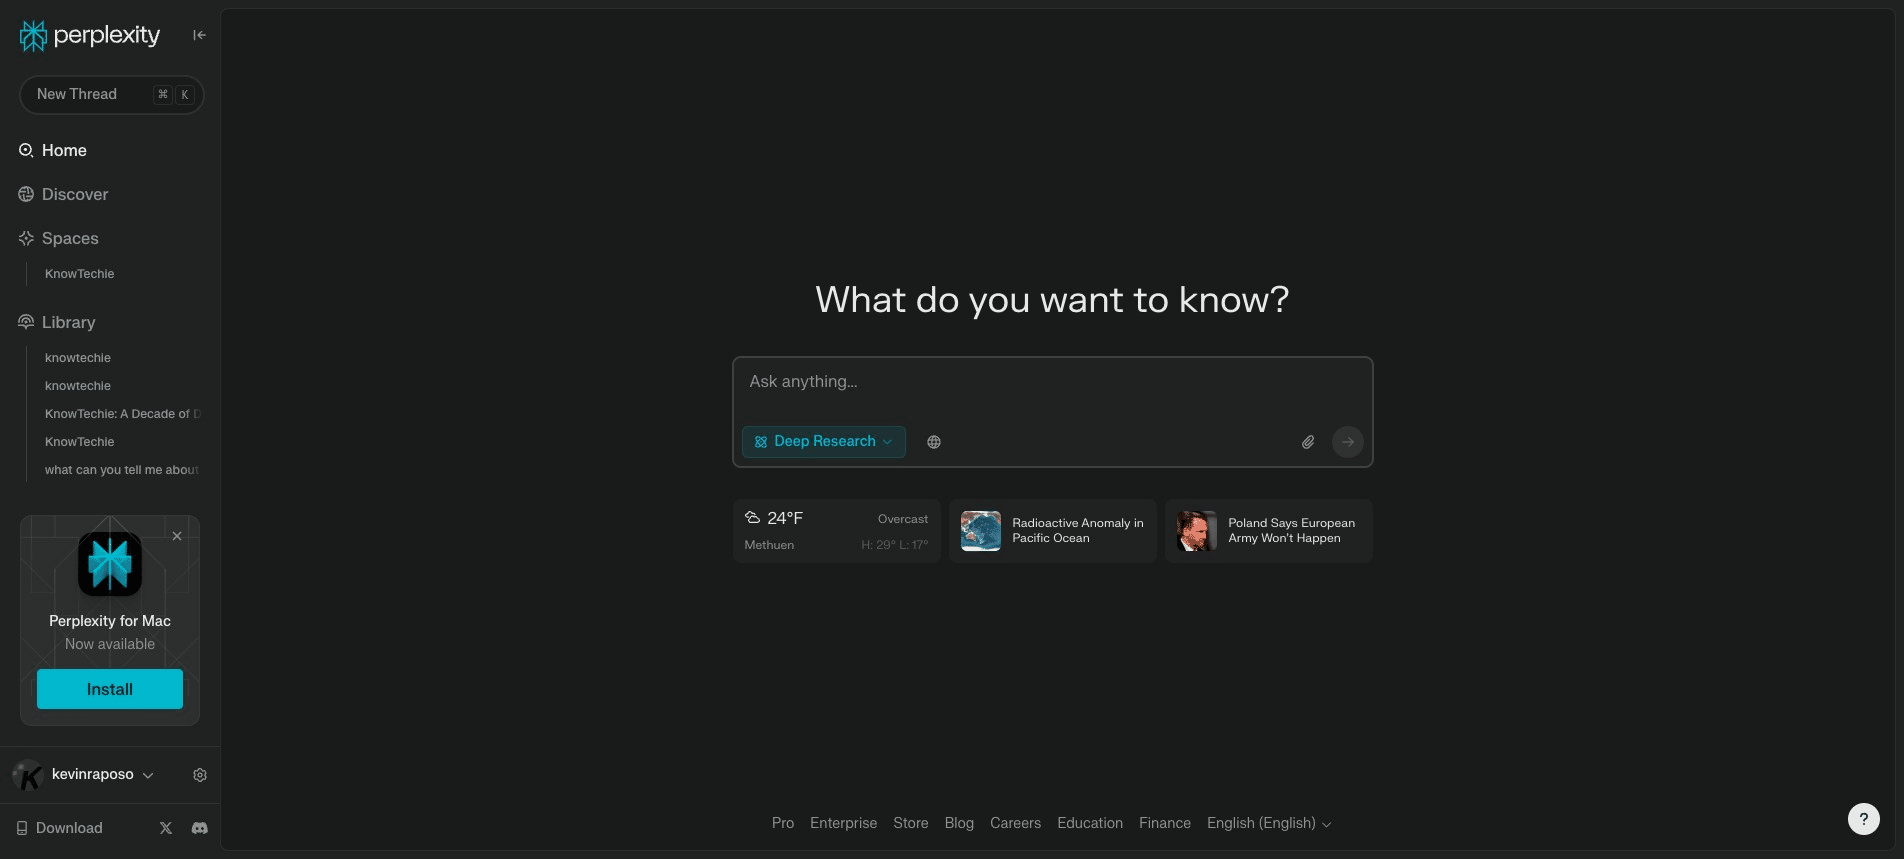This screenshot has width=1904, height=859.
Task: Click the Finance footer link
Action: click(x=1165, y=823)
